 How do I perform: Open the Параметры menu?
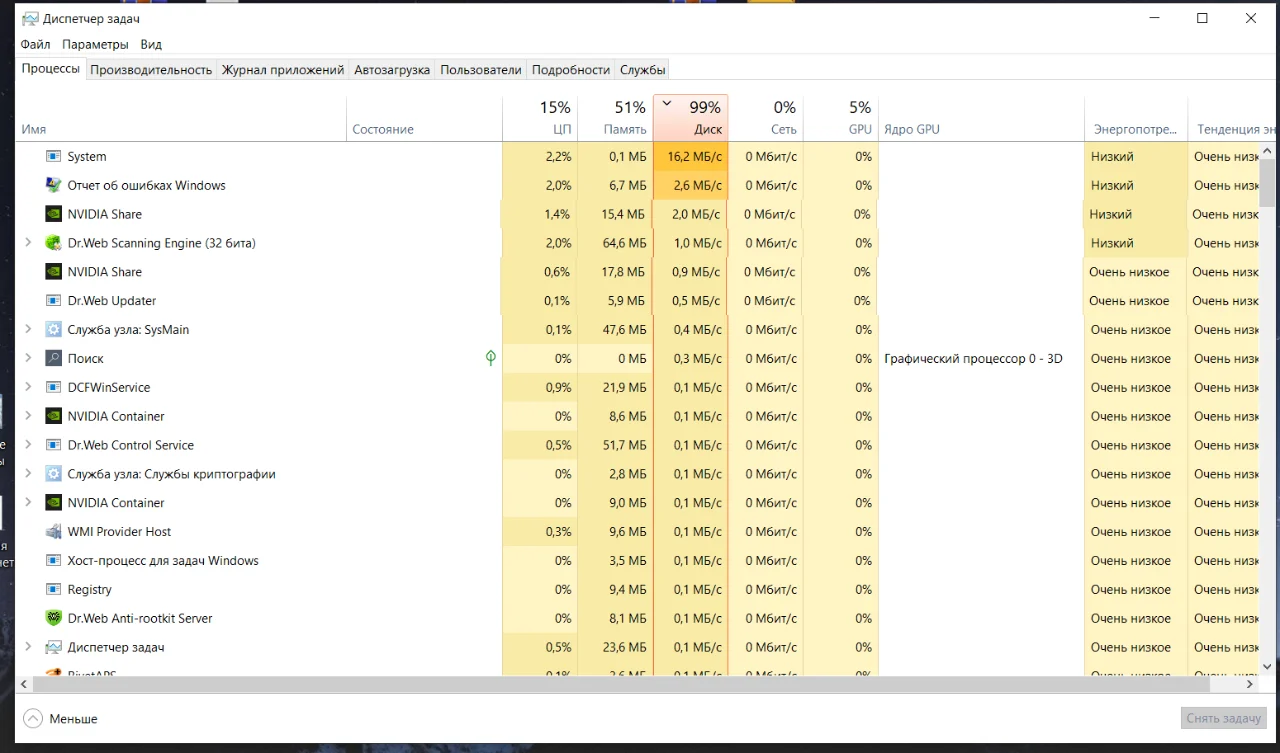tap(95, 45)
